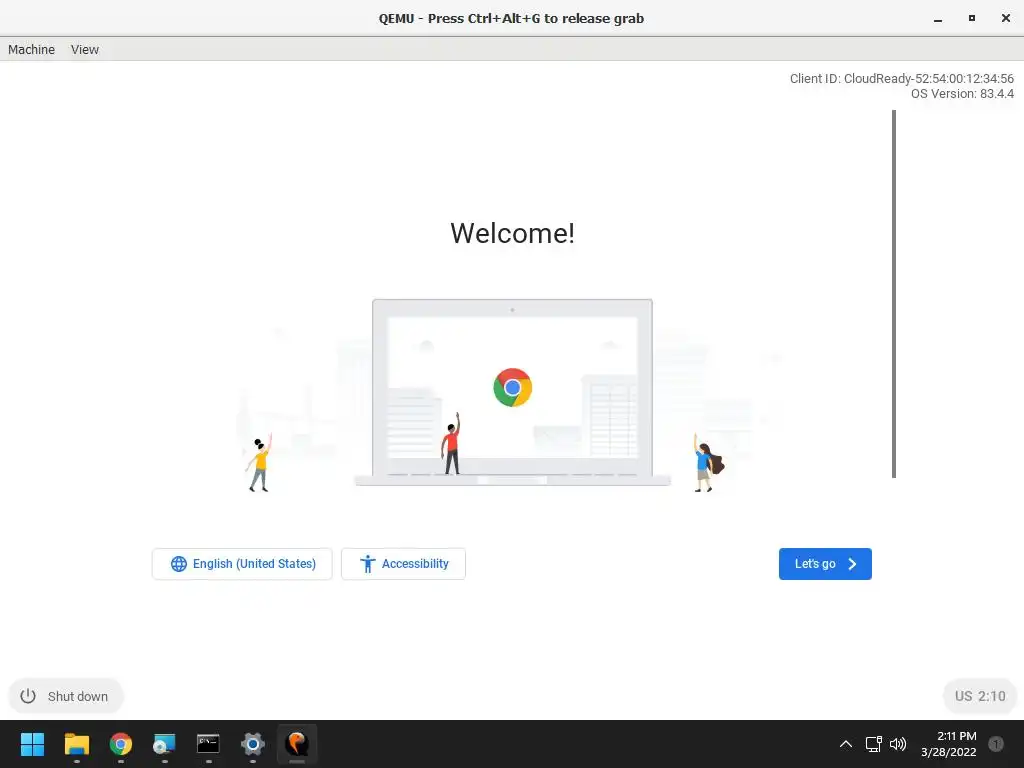Viewport: 1024px width, 768px height.
Task: Click the vertical scrollbar of the welcome screen
Action: (893, 294)
